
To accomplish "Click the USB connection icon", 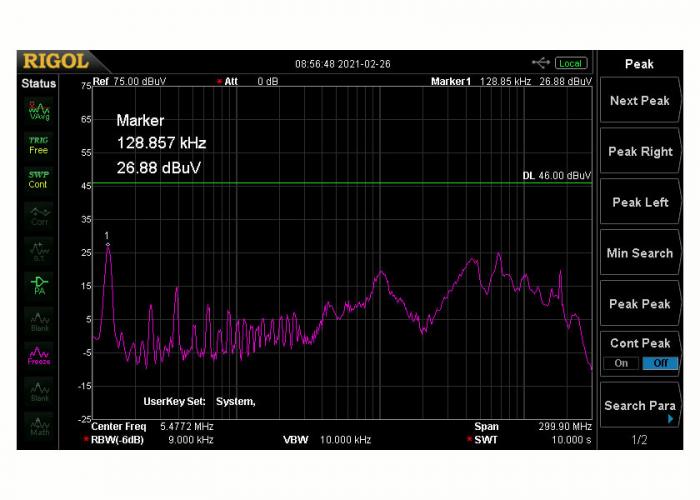I will pos(541,63).
